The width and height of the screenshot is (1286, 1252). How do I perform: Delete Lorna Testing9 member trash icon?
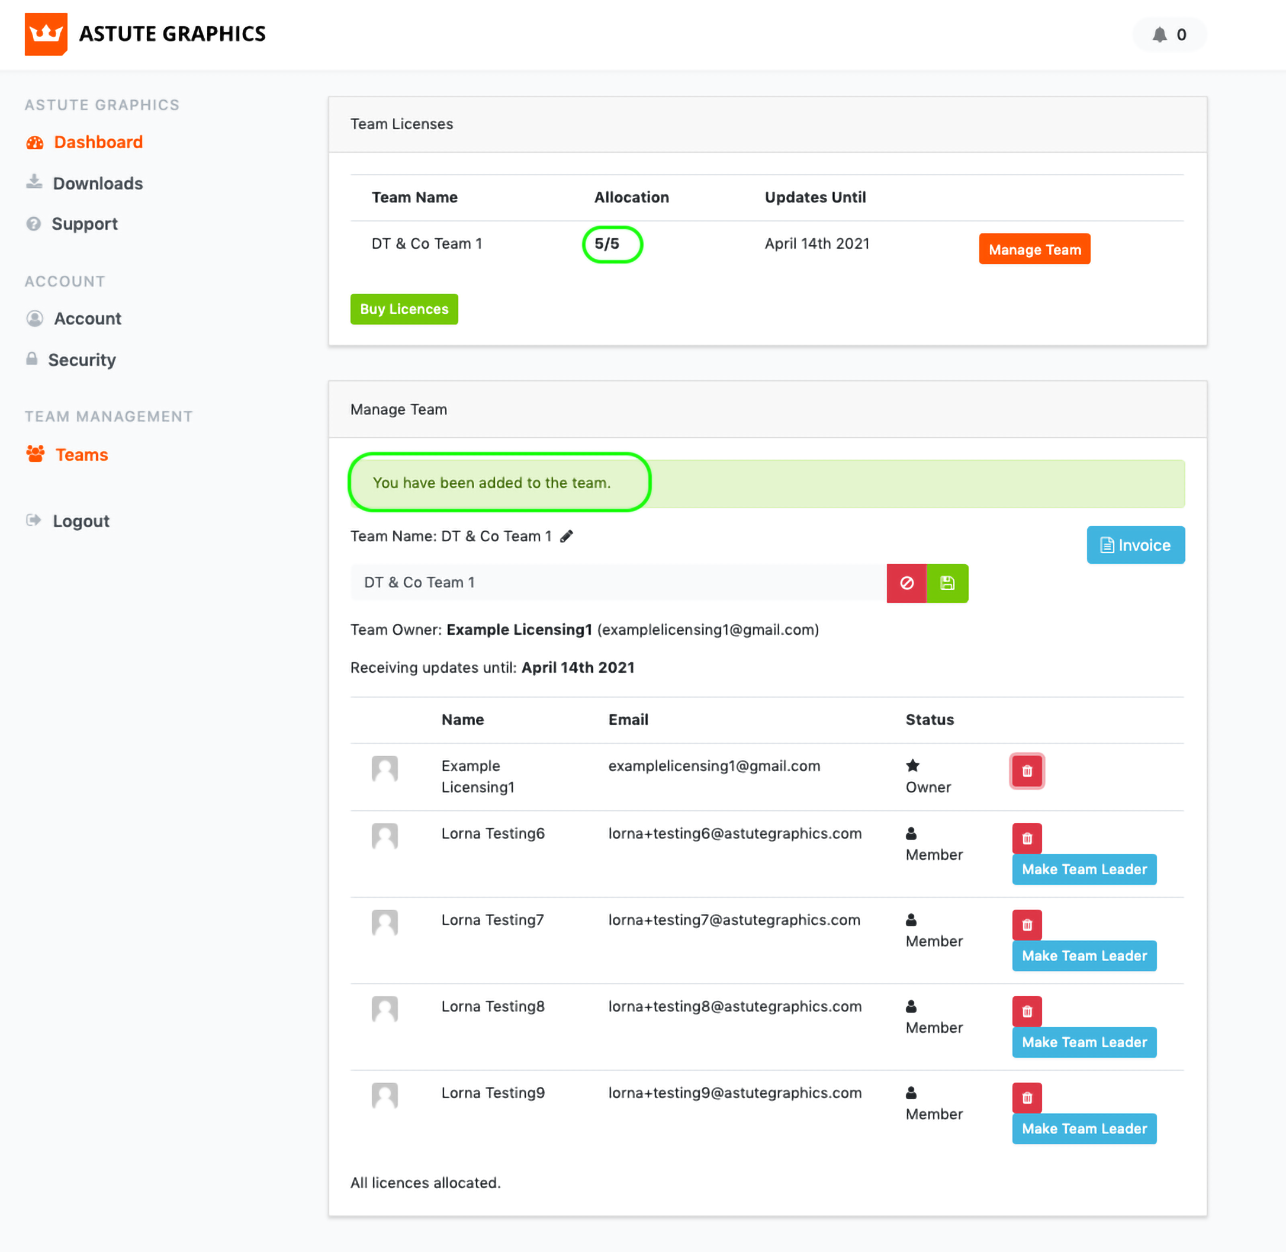point(1027,1098)
